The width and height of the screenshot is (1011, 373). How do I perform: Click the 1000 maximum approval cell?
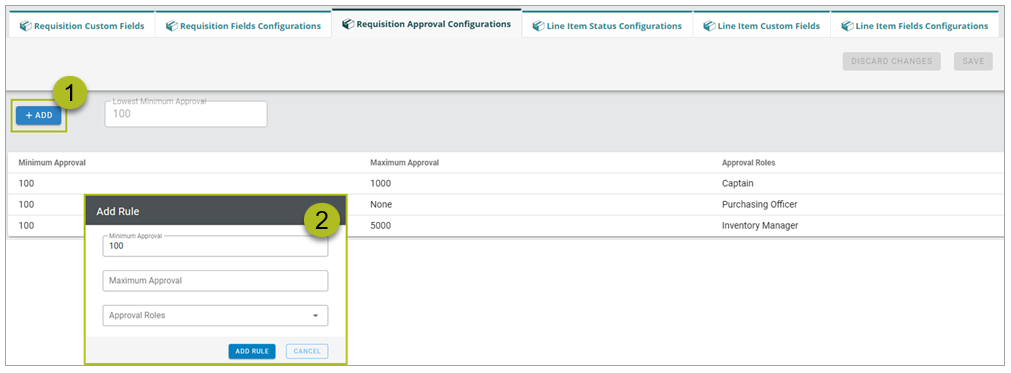(x=380, y=184)
